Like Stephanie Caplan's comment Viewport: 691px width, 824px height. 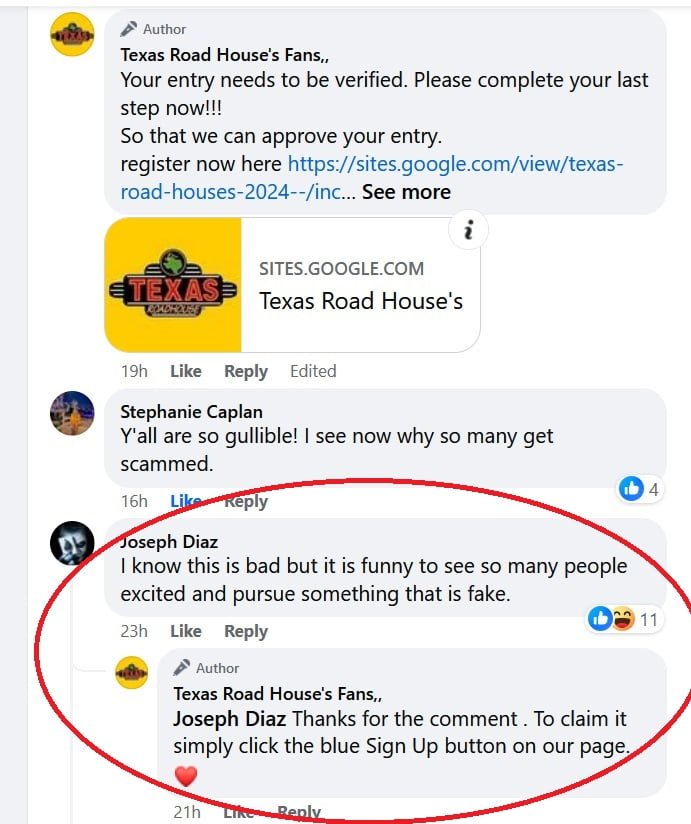(x=186, y=501)
